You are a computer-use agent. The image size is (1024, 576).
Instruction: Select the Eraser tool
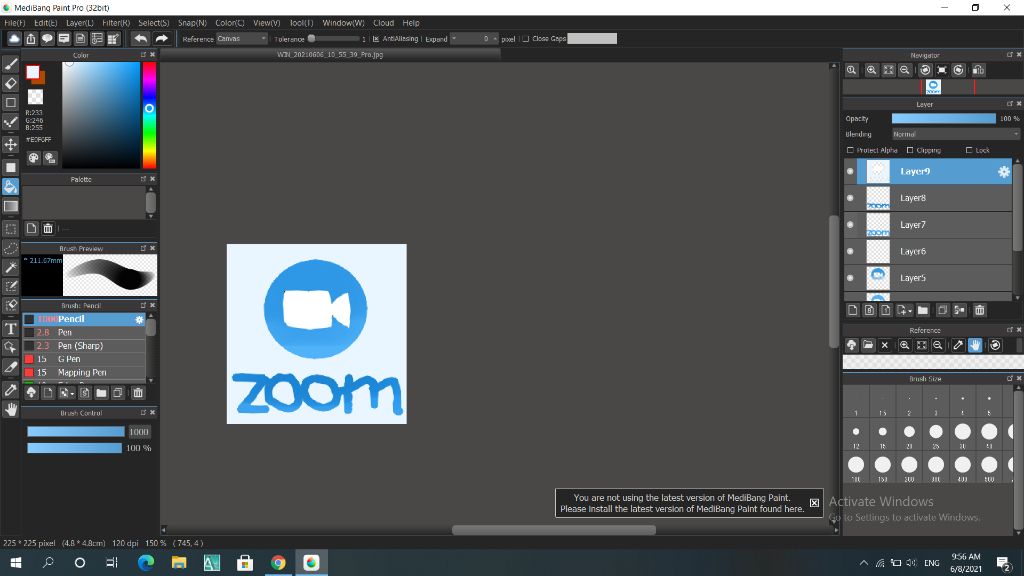pyautogui.click(x=10, y=83)
